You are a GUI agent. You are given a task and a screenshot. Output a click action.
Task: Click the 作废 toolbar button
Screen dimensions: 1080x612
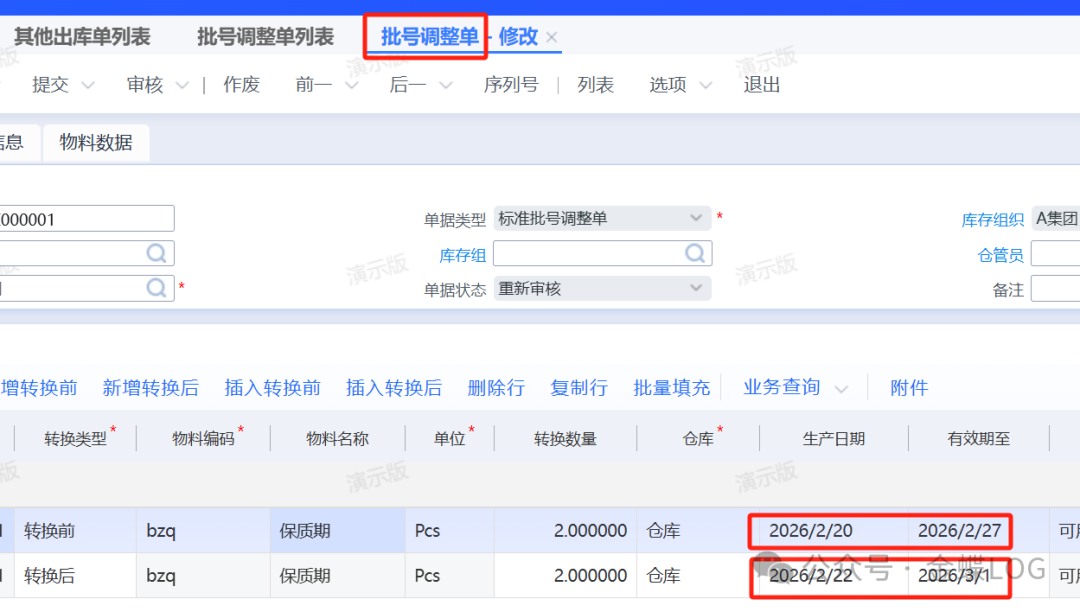tap(241, 85)
